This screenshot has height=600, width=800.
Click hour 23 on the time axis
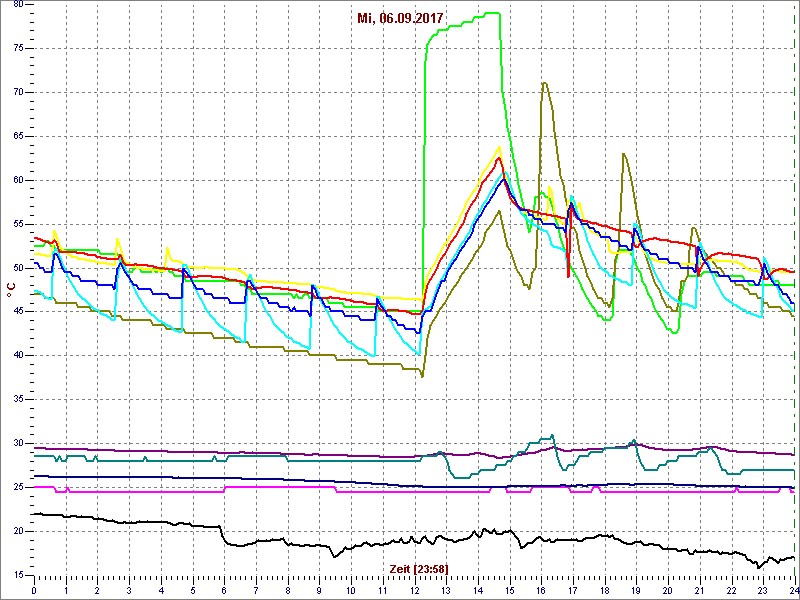point(763,590)
